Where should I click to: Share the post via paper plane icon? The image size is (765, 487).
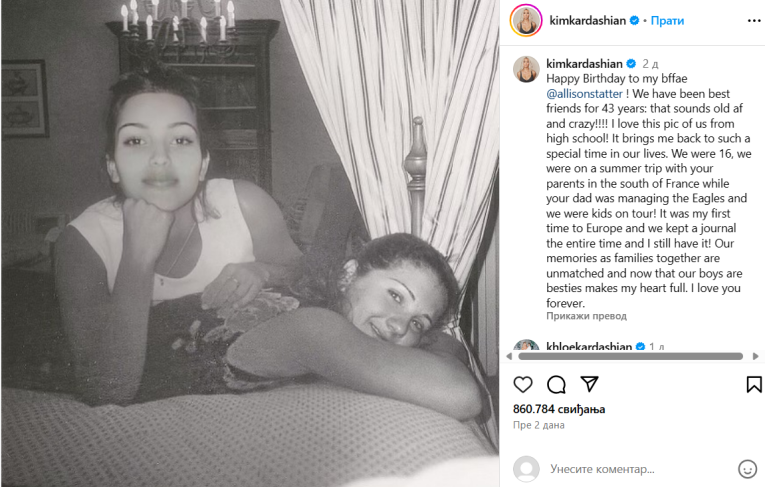(x=589, y=384)
